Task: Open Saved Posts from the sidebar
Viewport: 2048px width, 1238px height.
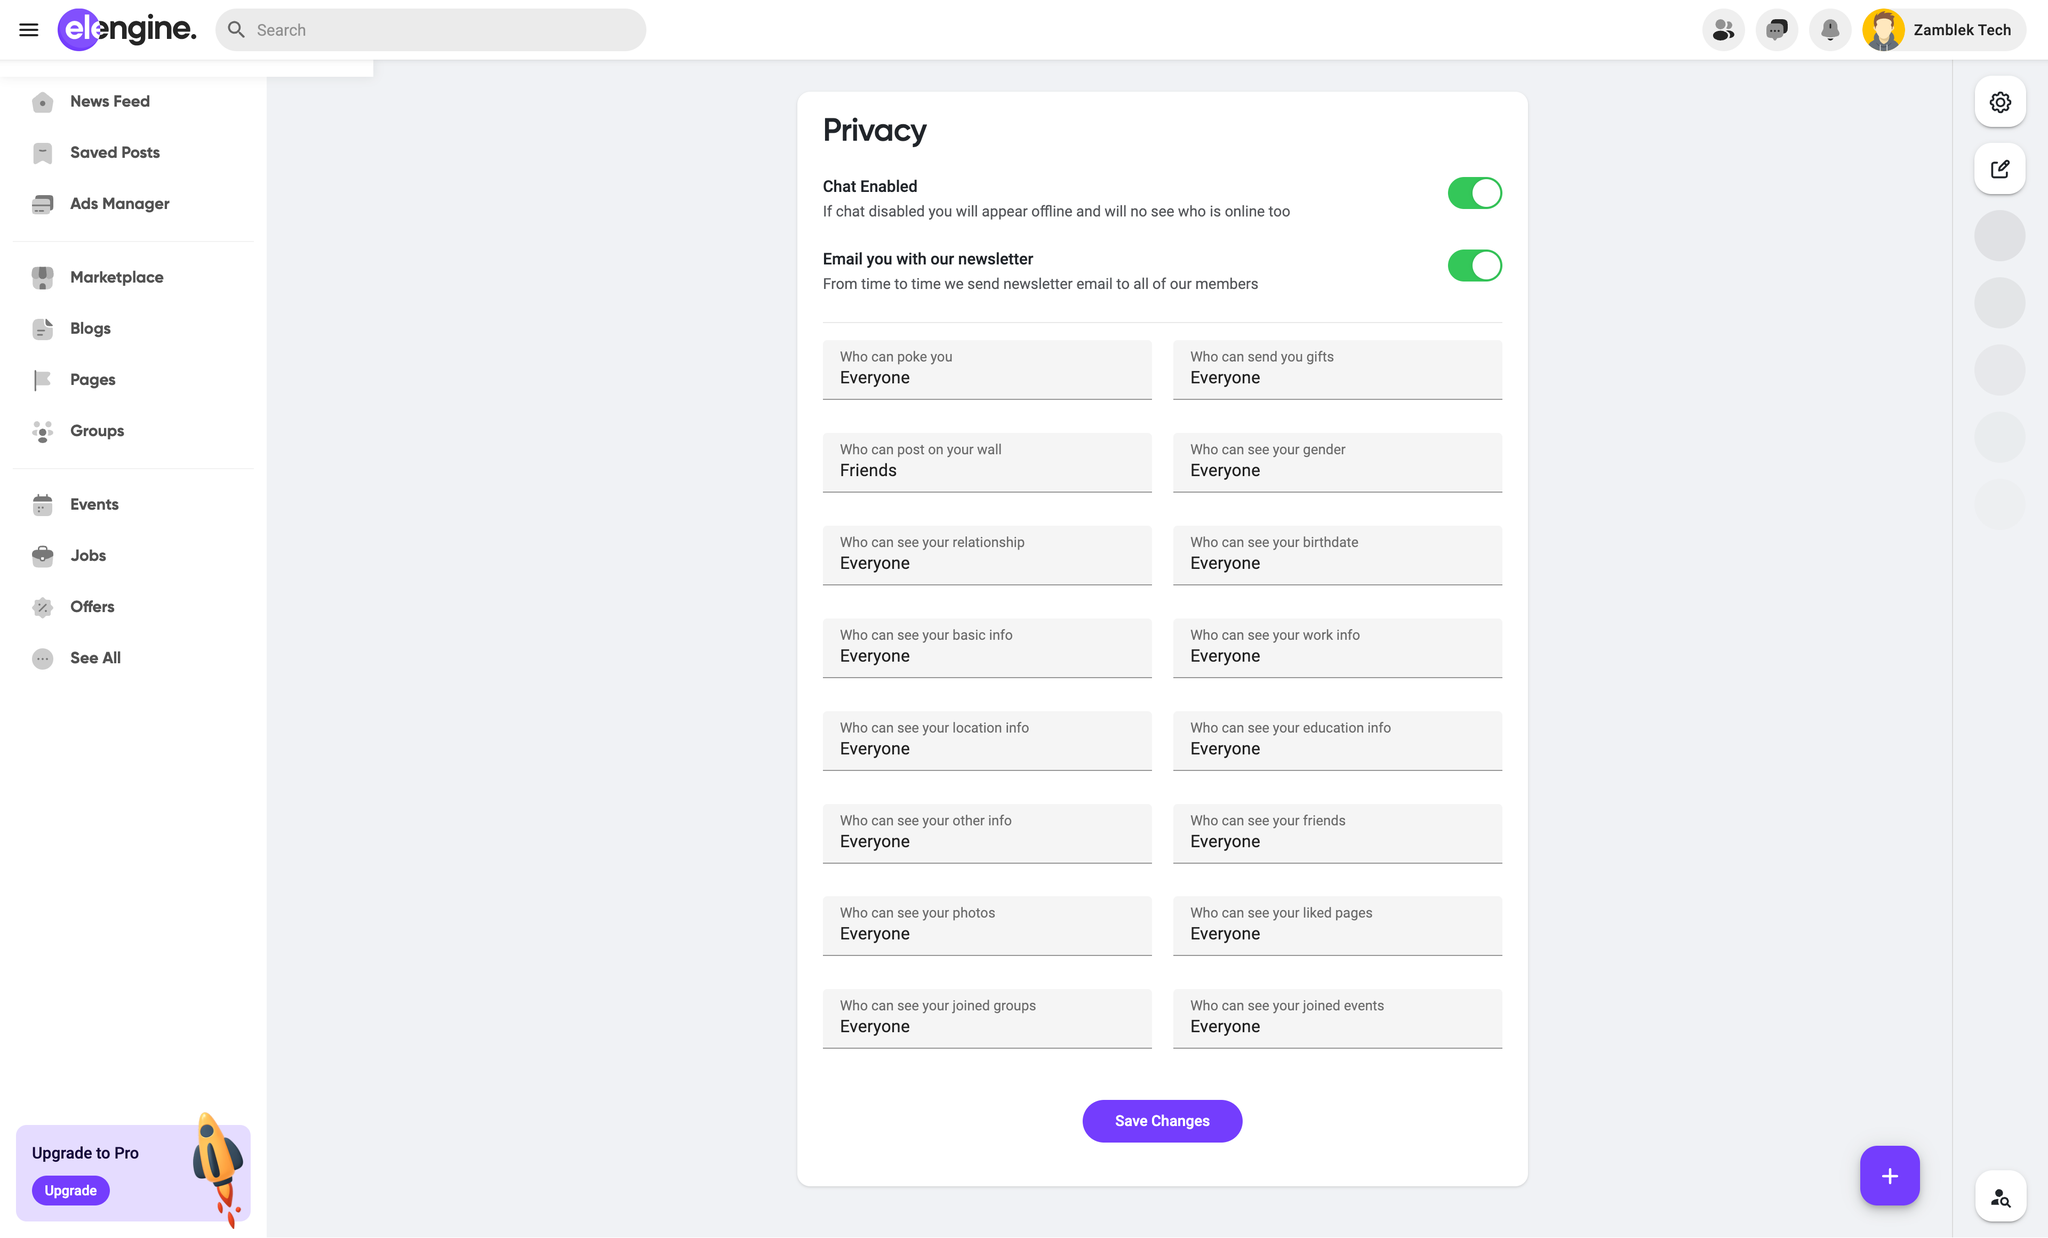Action: (x=114, y=152)
